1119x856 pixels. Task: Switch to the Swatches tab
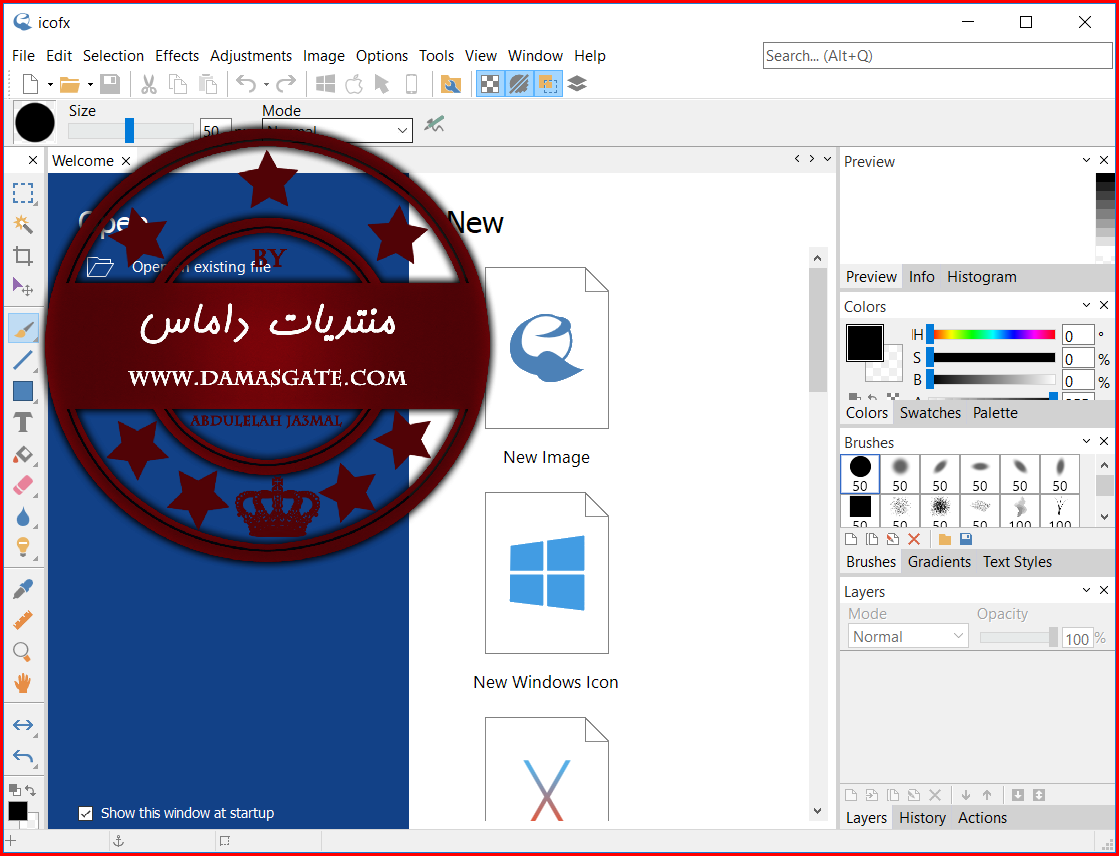pos(930,413)
